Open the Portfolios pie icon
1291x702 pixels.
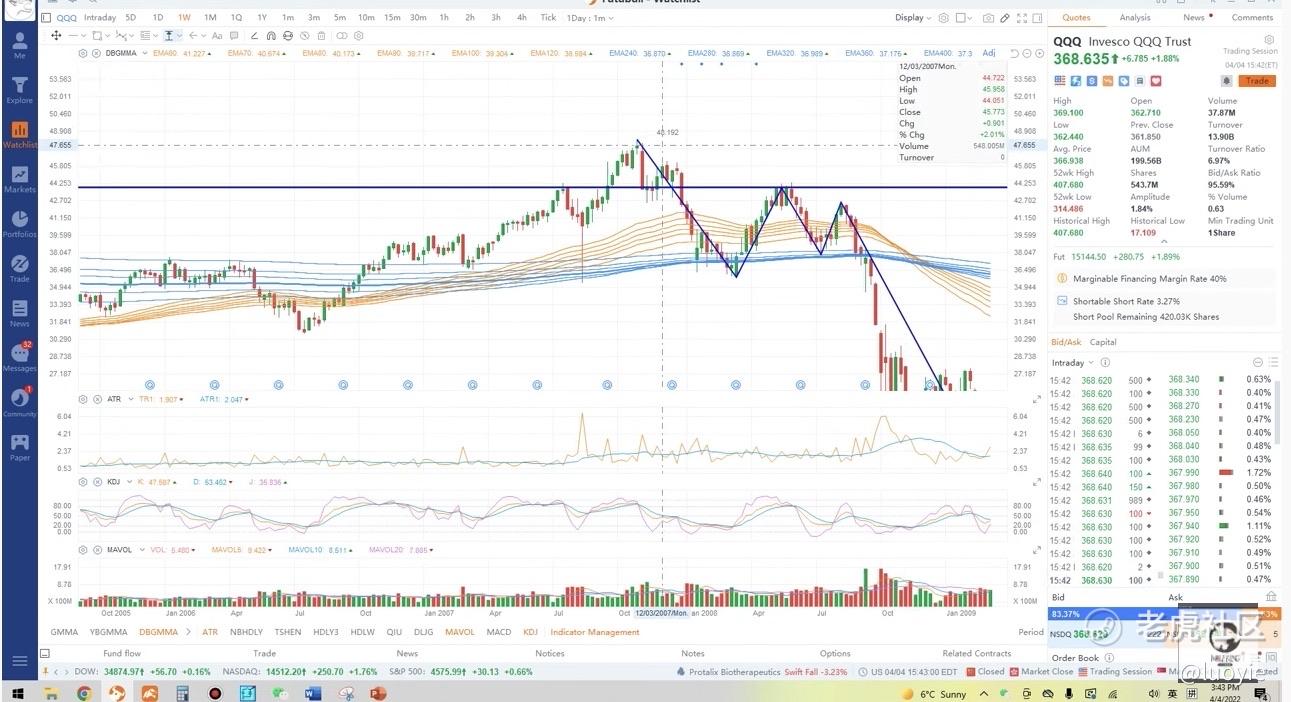click(19, 223)
